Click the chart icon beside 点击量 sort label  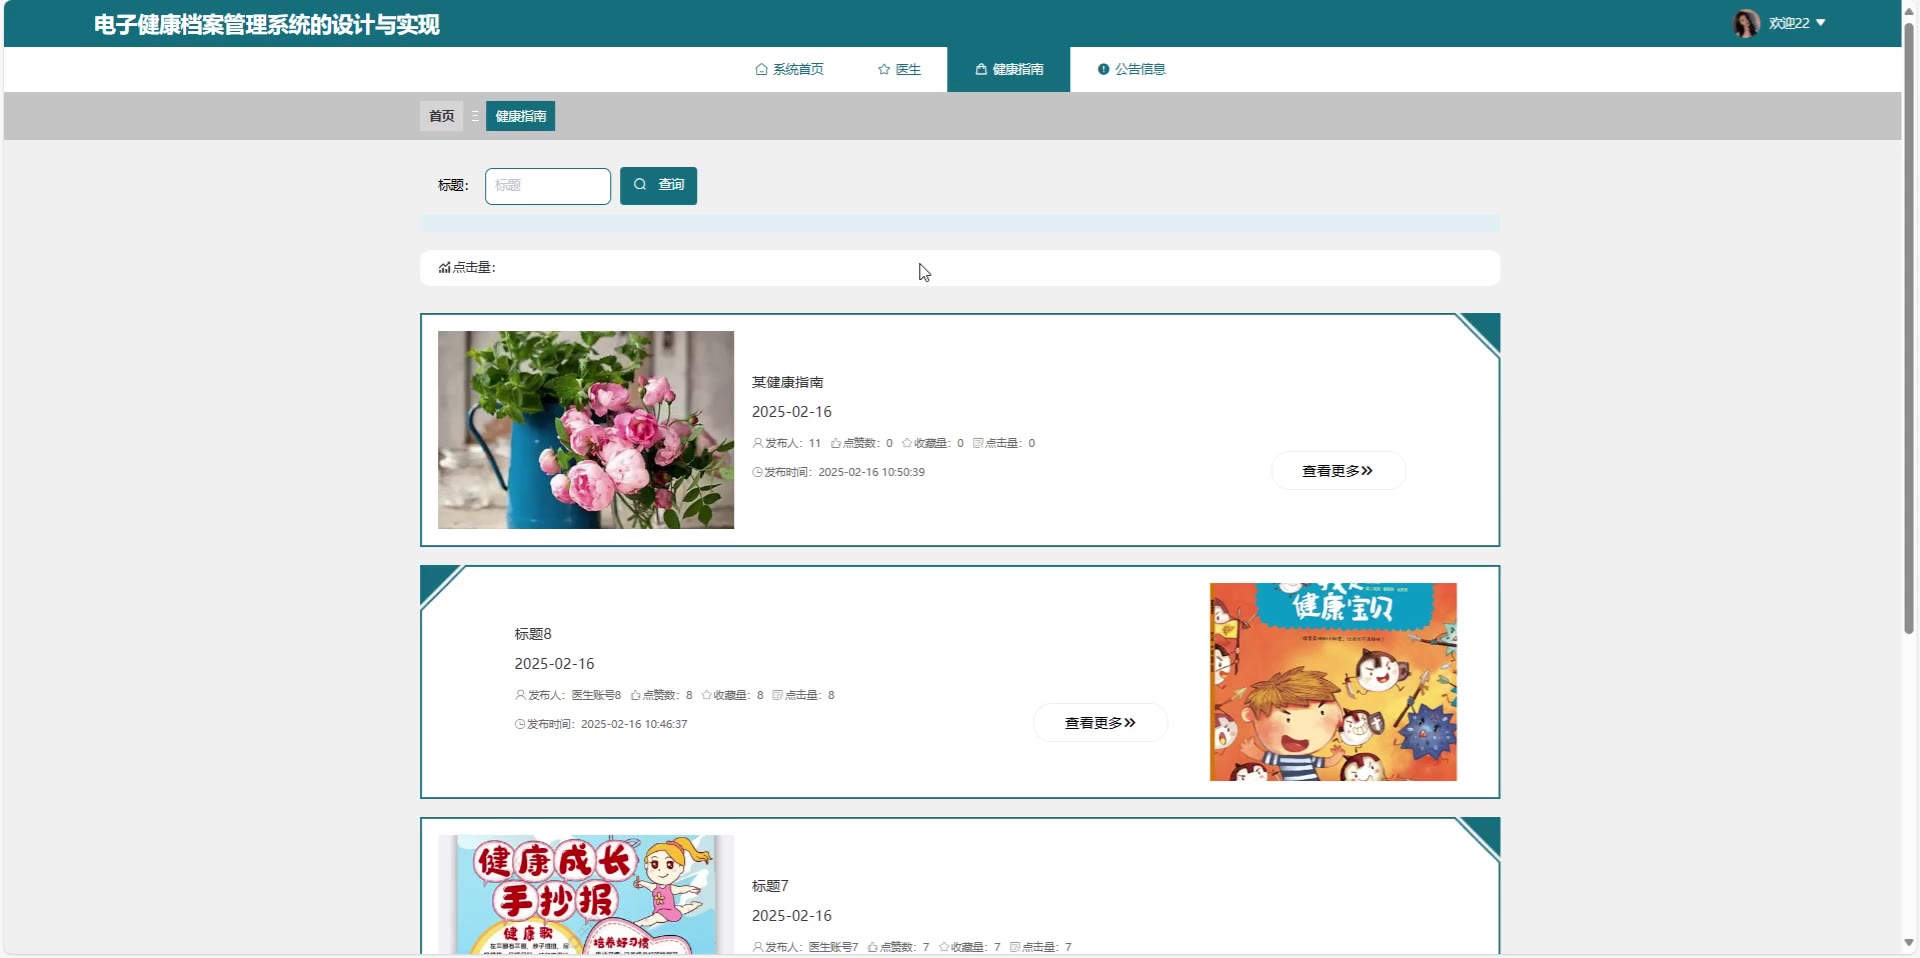[x=444, y=268]
